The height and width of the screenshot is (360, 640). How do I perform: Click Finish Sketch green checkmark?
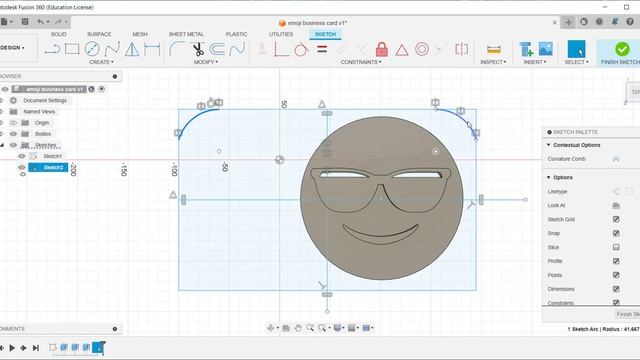tap(622, 49)
